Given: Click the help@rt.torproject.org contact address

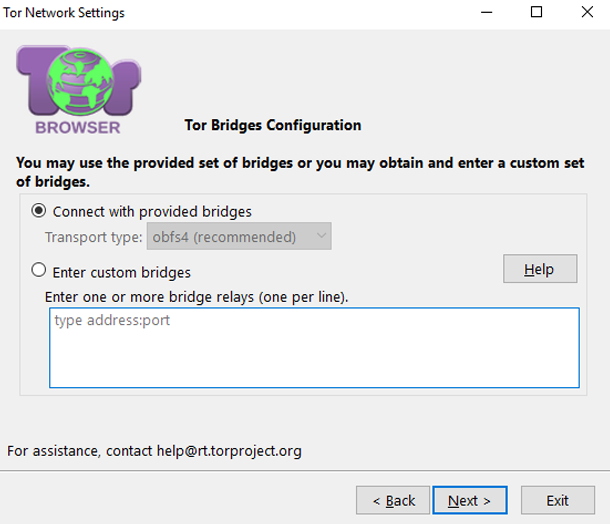Looking at the screenshot, I should (x=229, y=451).
